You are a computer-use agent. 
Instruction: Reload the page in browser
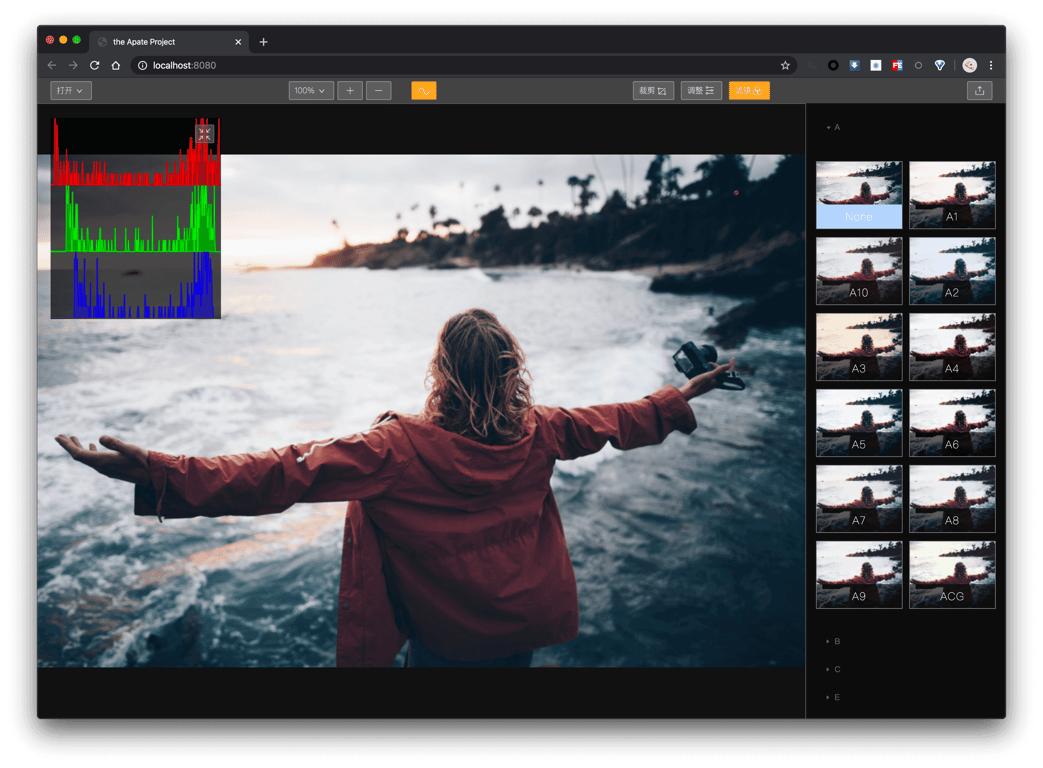tap(94, 65)
